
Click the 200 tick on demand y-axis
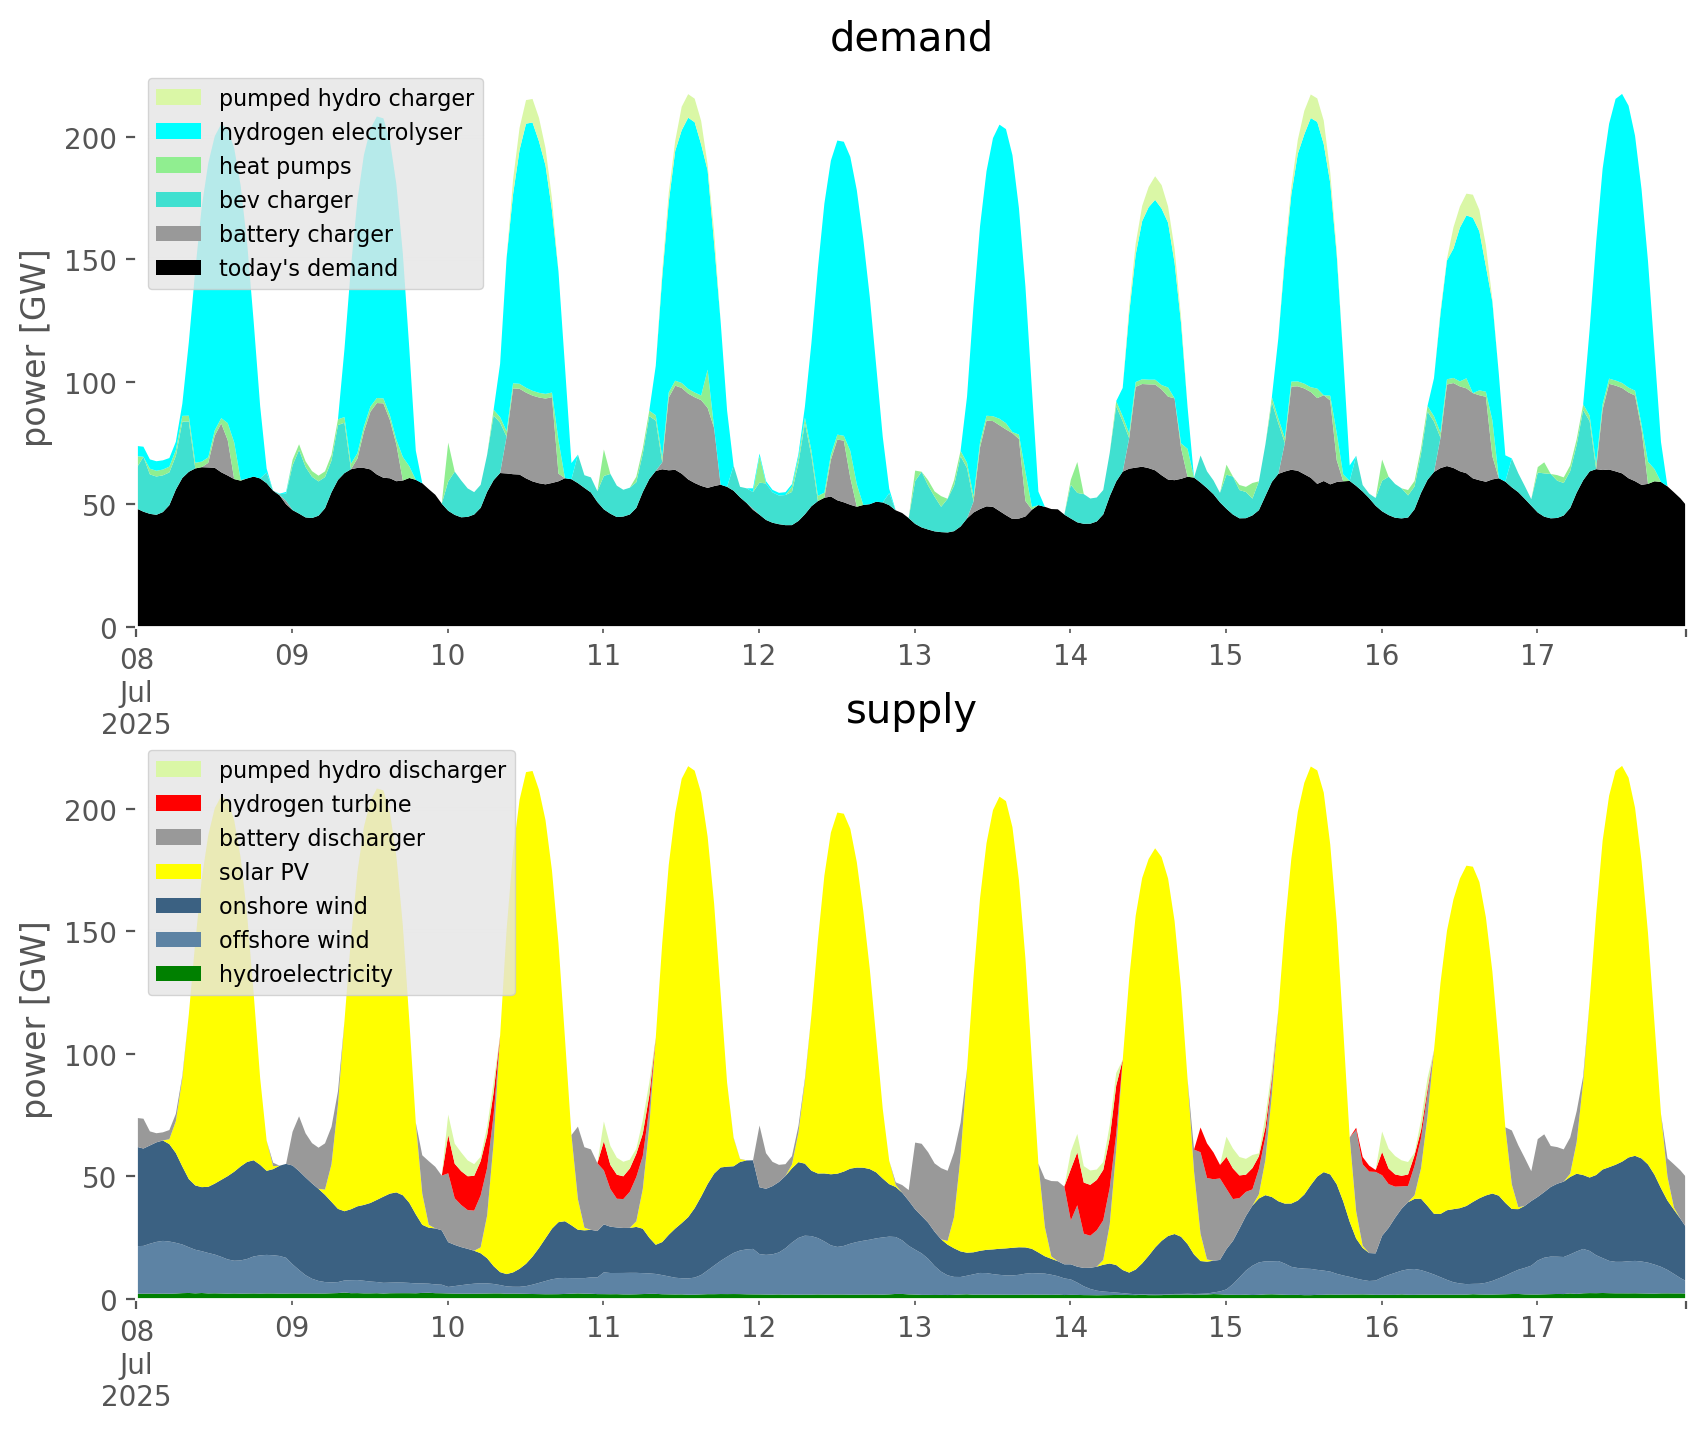92,138
